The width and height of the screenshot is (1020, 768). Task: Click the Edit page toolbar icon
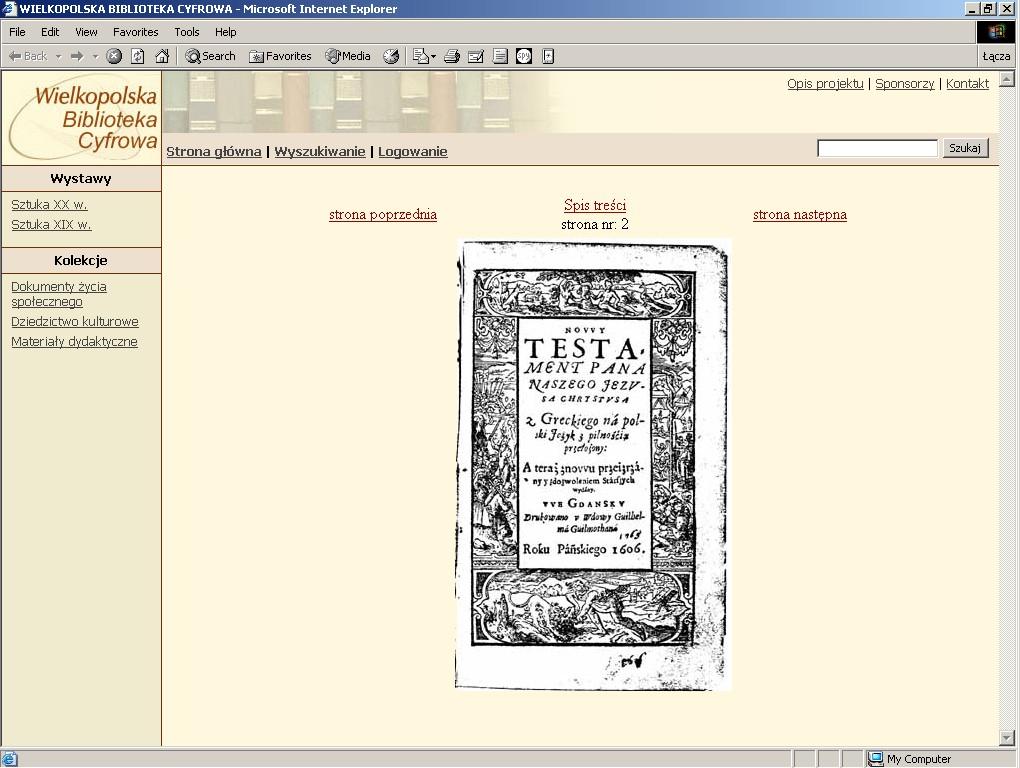(476, 57)
